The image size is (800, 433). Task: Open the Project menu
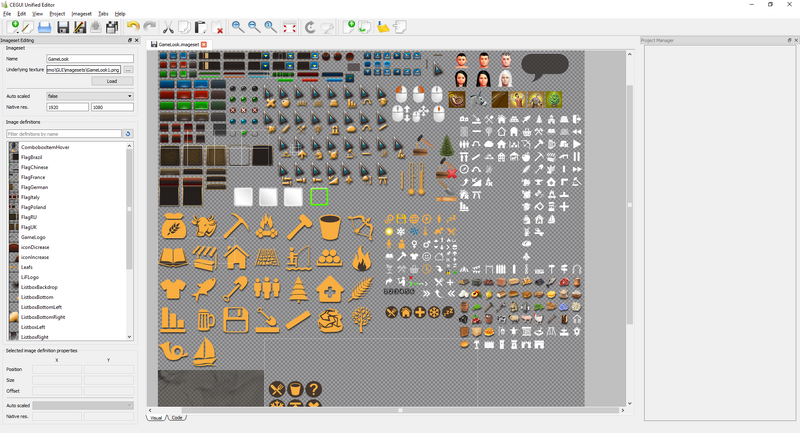coord(57,14)
